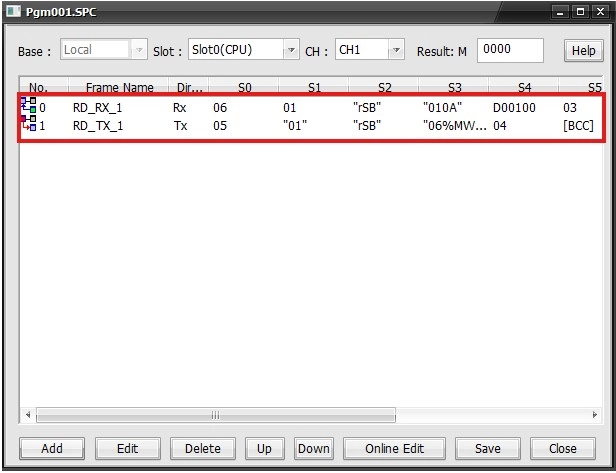616x473 pixels.
Task: Click the 03 value in S5
Action: tap(570, 108)
